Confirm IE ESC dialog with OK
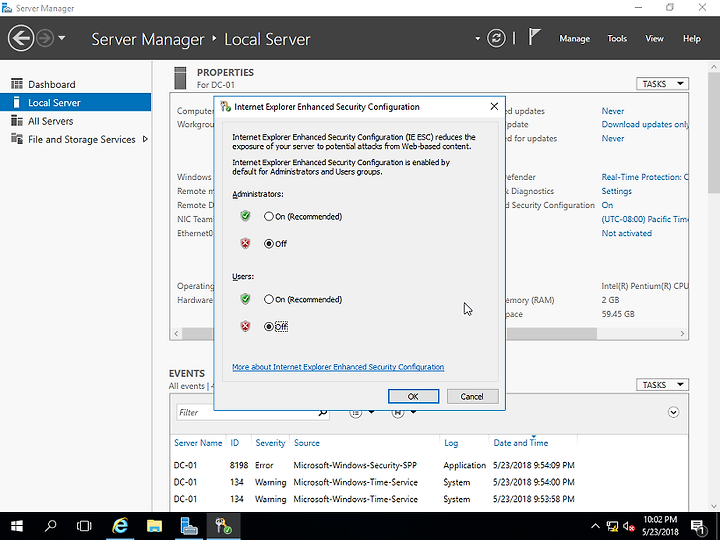 pyautogui.click(x=413, y=396)
